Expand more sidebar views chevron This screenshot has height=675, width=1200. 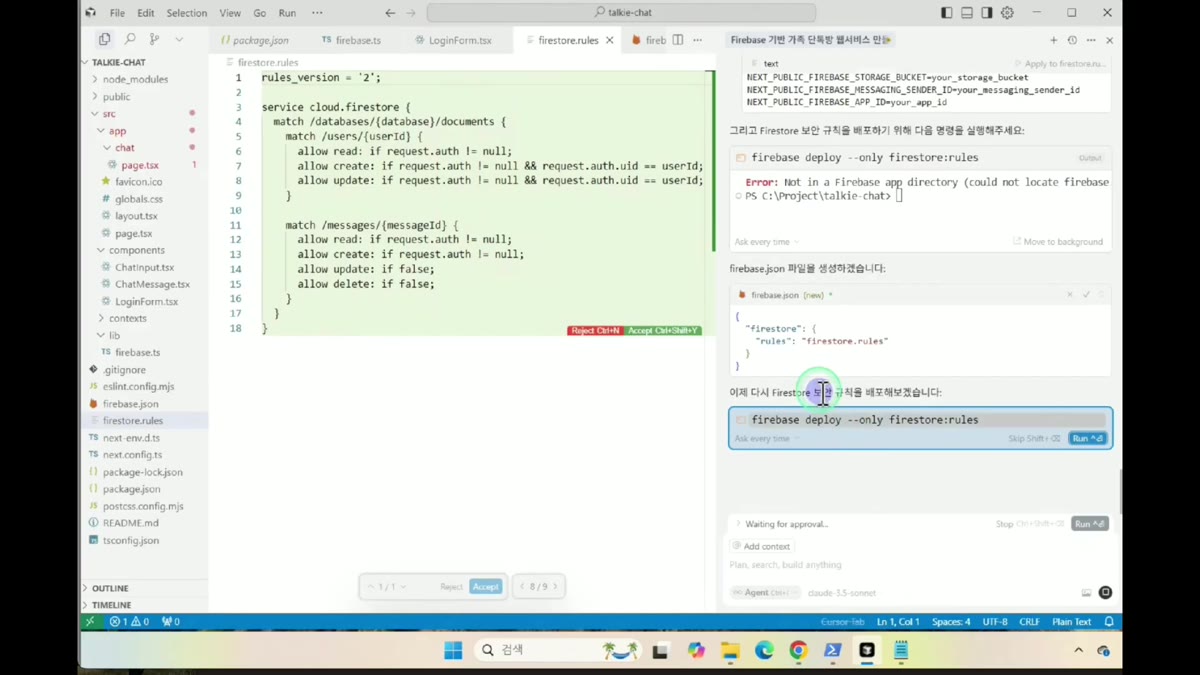[179, 39]
